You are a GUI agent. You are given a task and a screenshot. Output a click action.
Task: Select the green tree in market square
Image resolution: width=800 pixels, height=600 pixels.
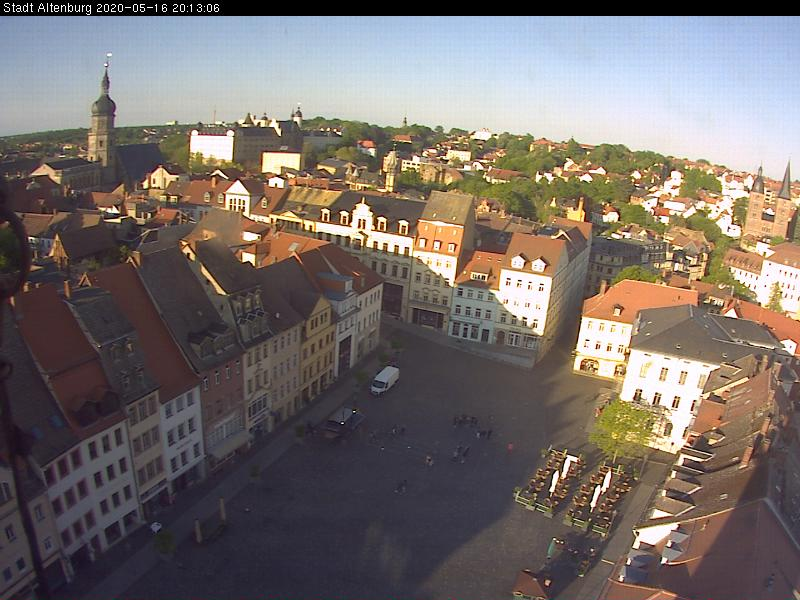(622, 430)
